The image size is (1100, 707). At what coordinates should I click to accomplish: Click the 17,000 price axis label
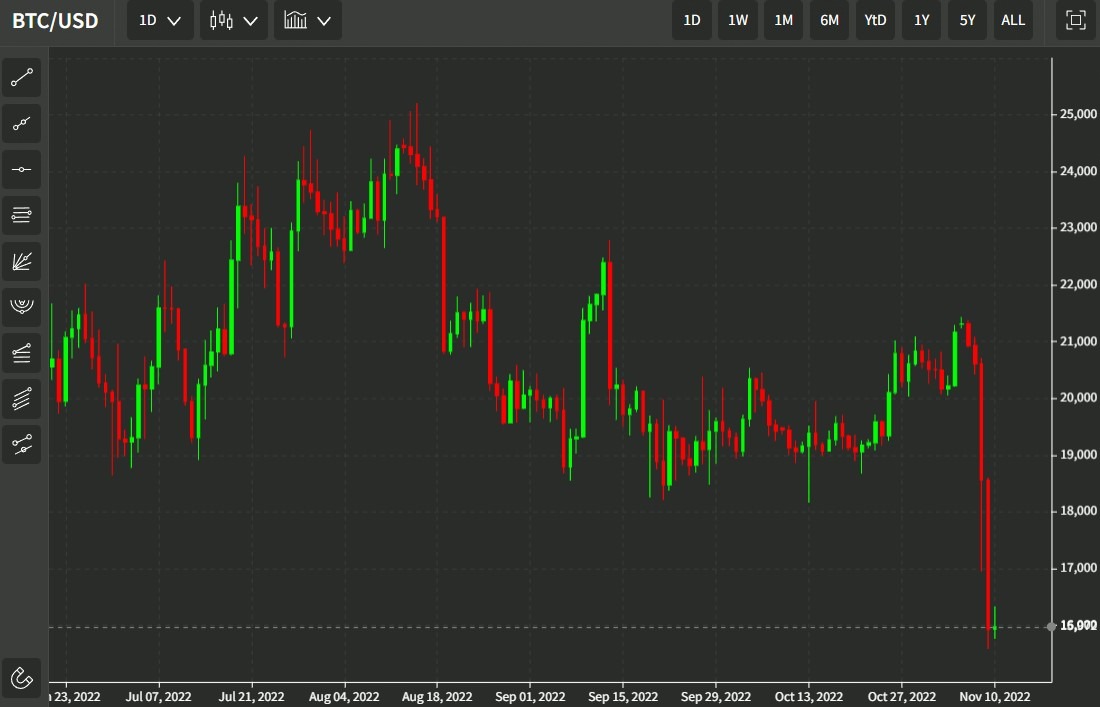(x=1078, y=568)
